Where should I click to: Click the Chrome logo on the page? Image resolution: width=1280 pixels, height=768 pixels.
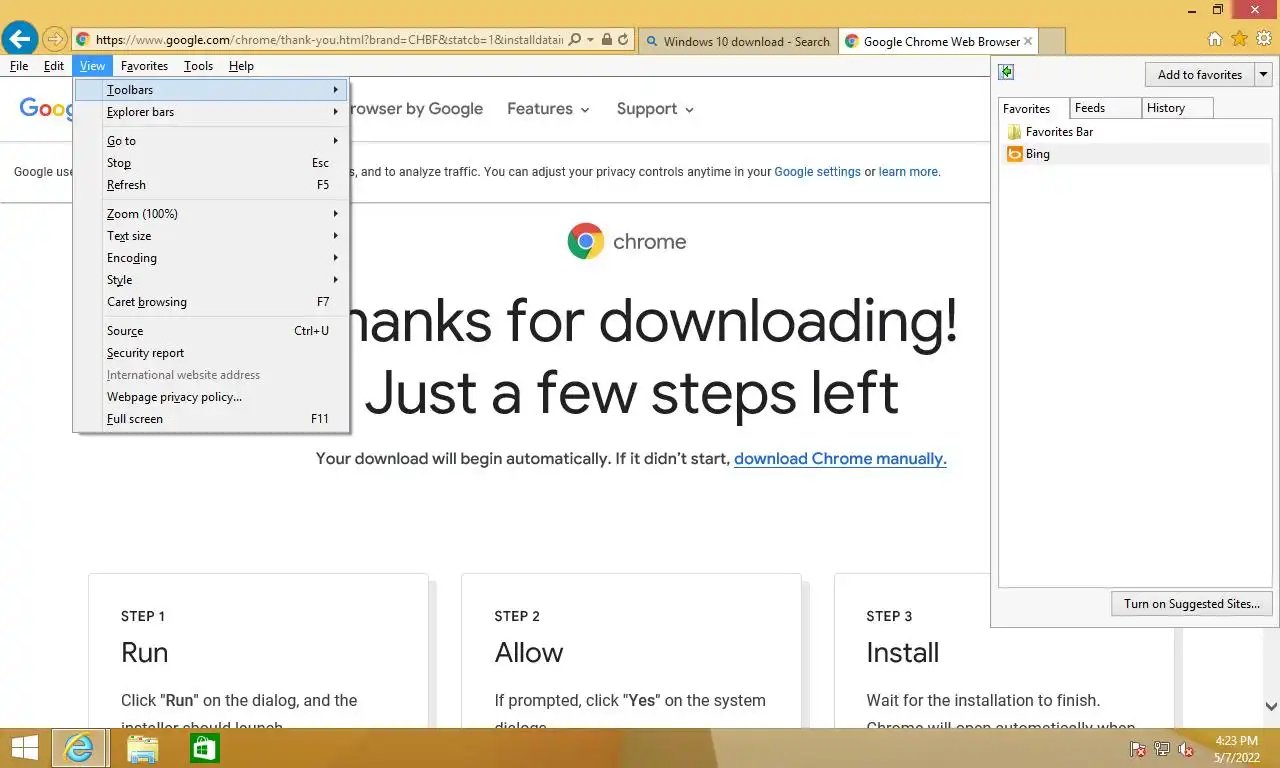[x=586, y=241]
